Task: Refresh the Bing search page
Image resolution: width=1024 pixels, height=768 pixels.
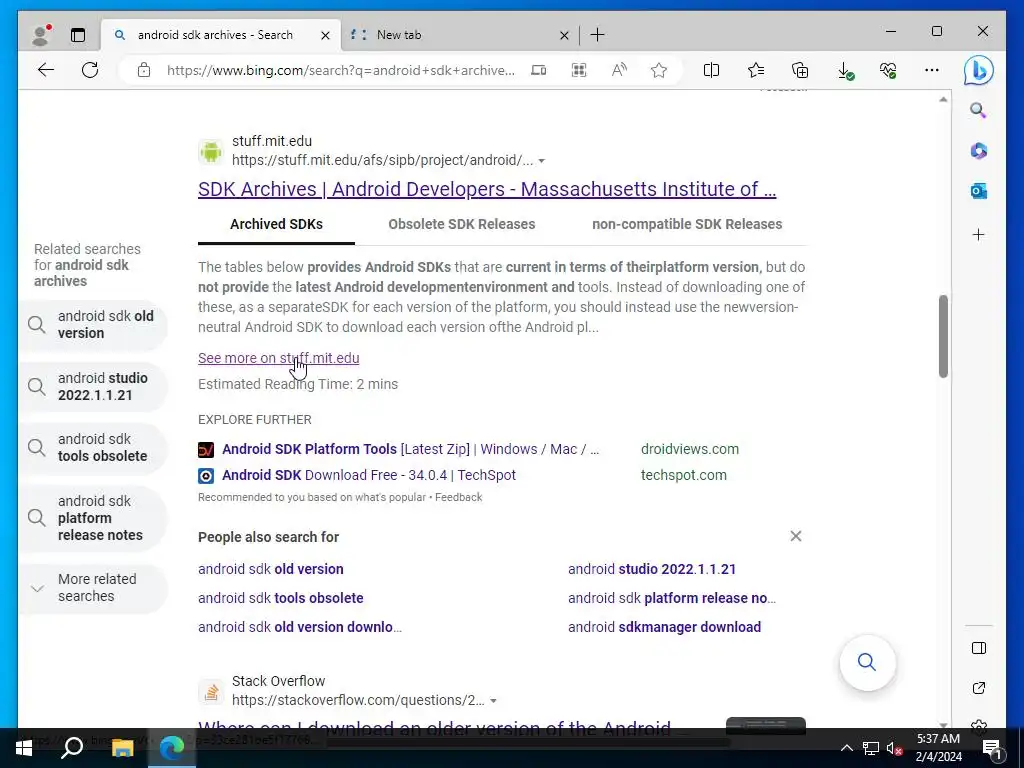Action: click(90, 70)
